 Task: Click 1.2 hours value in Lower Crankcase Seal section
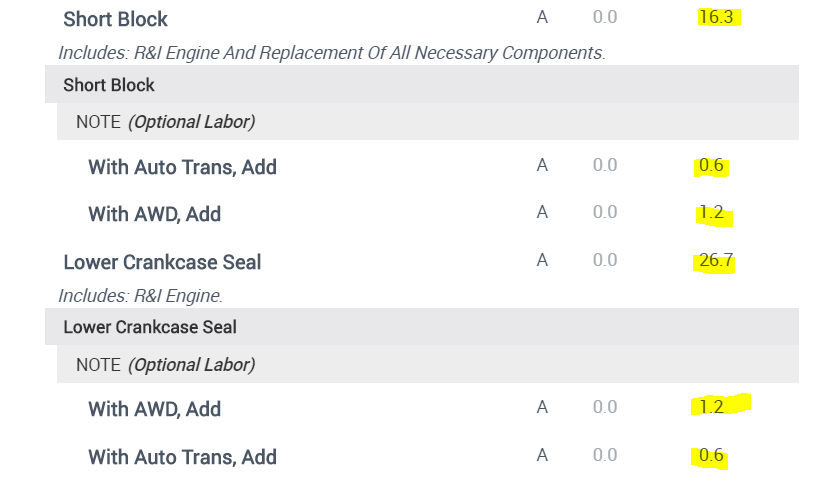tap(711, 407)
